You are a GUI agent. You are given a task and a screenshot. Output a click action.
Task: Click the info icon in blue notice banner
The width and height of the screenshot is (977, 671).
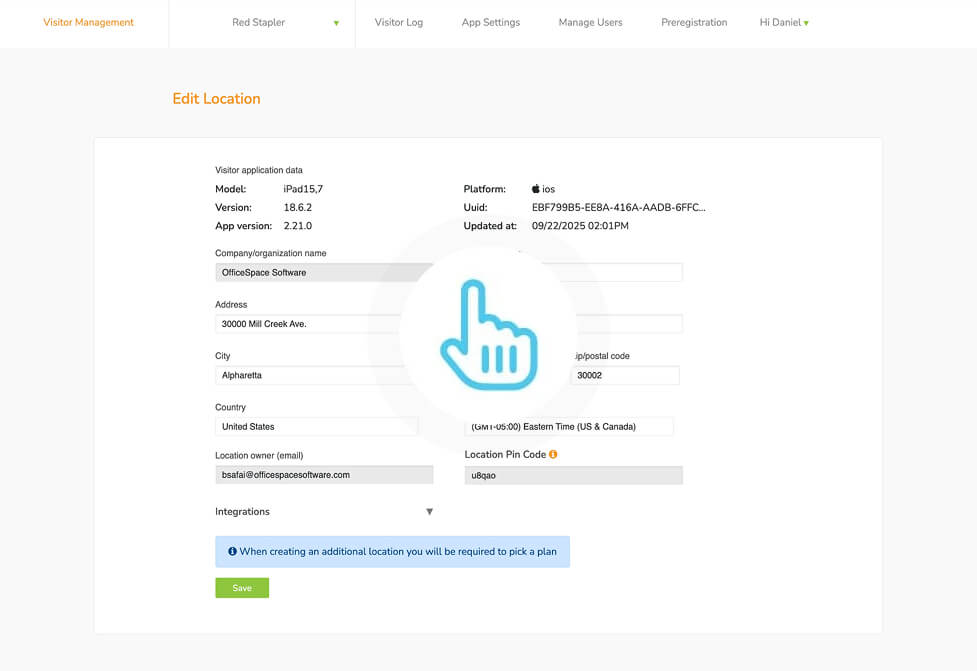(232, 551)
